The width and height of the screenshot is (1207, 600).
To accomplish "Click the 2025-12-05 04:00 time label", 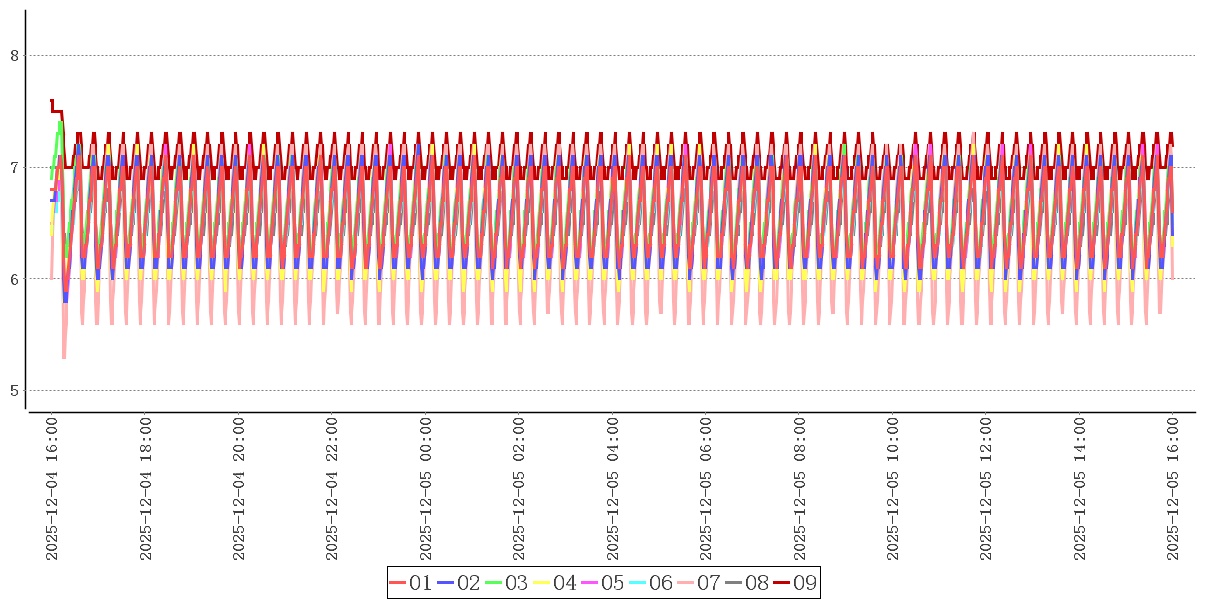I will (x=613, y=489).
